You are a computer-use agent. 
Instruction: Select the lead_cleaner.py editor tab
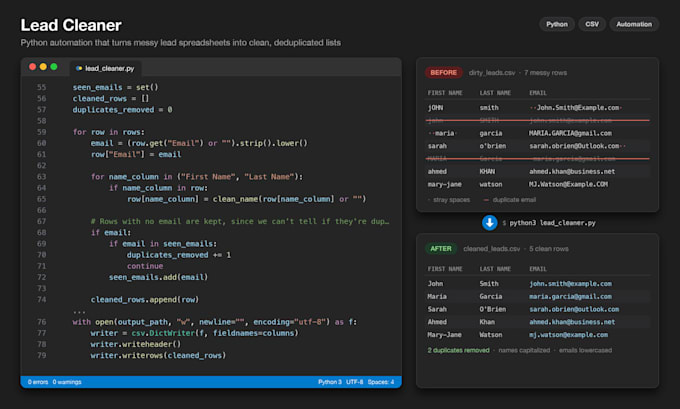point(105,68)
